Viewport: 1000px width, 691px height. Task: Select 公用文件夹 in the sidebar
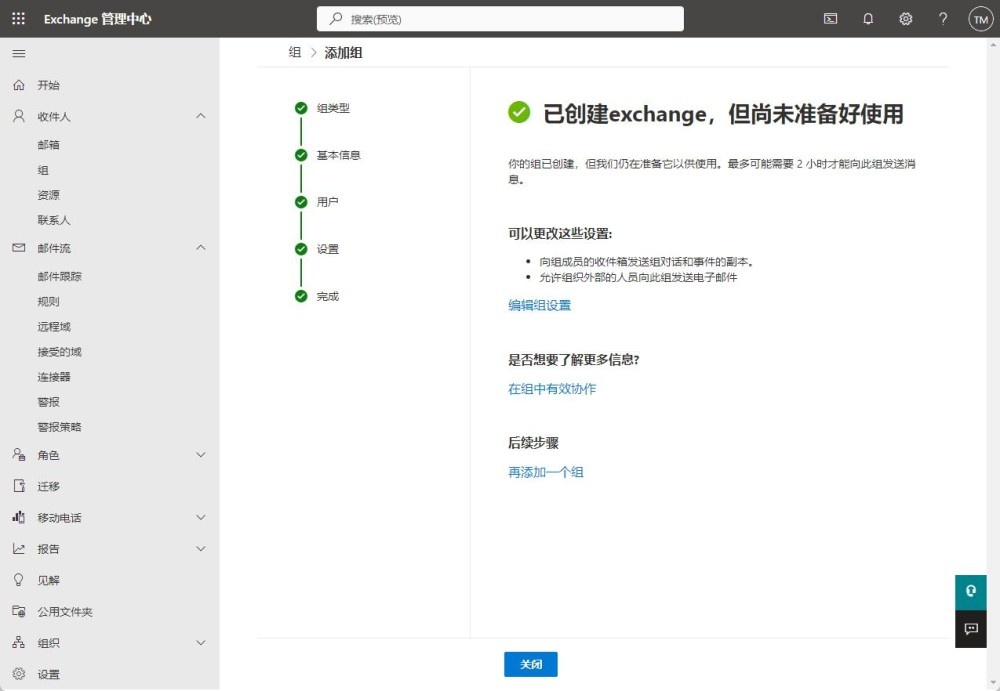click(65, 612)
